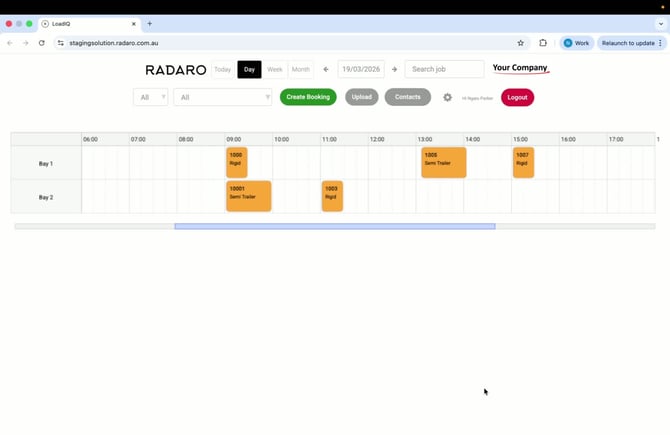This screenshot has width=670, height=435.
Task: Close the LoadIQ browser tab
Action: 134,23
